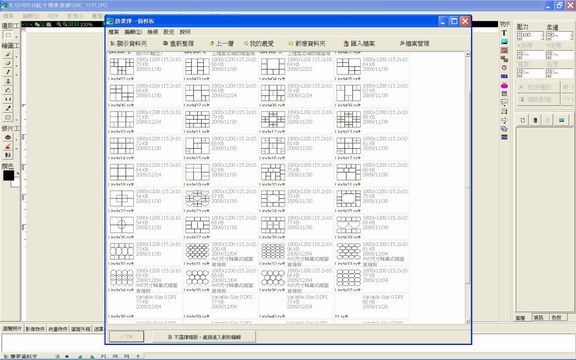This screenshot has width=576, height=360.
Task: Open 檔案 menu in template dialog
Action: (x=114, y=32)
